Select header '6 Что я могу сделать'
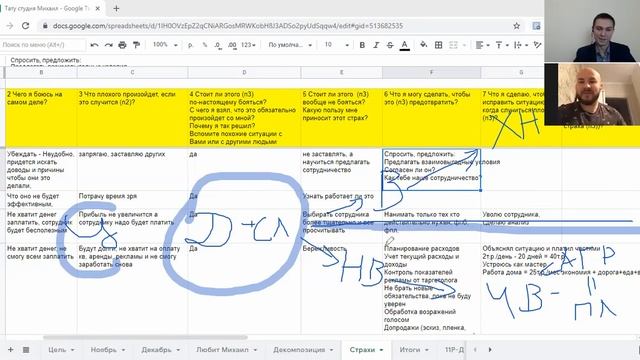 (431, 118)
